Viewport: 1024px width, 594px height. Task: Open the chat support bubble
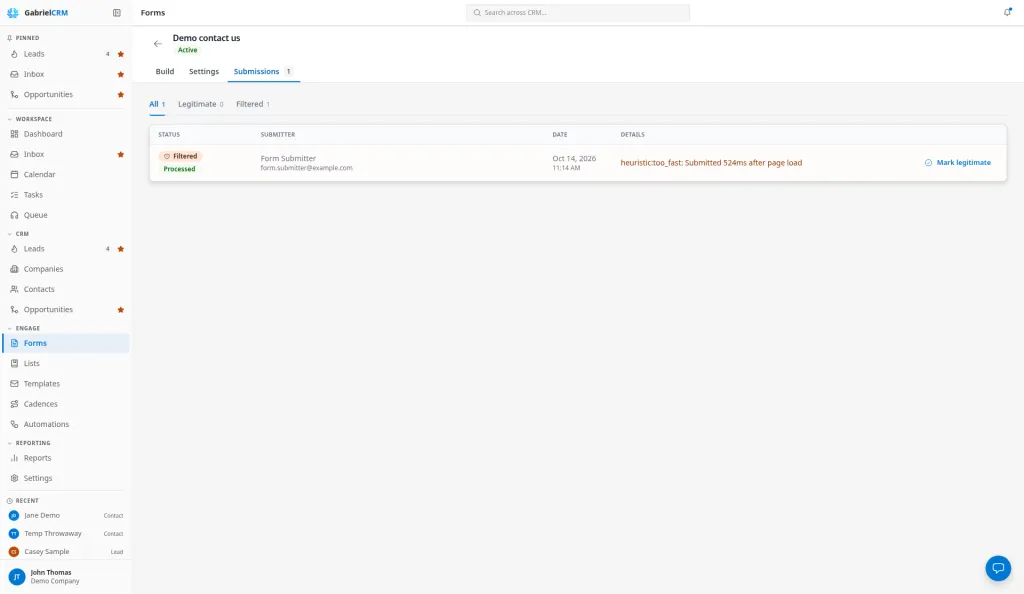[998, 568]
